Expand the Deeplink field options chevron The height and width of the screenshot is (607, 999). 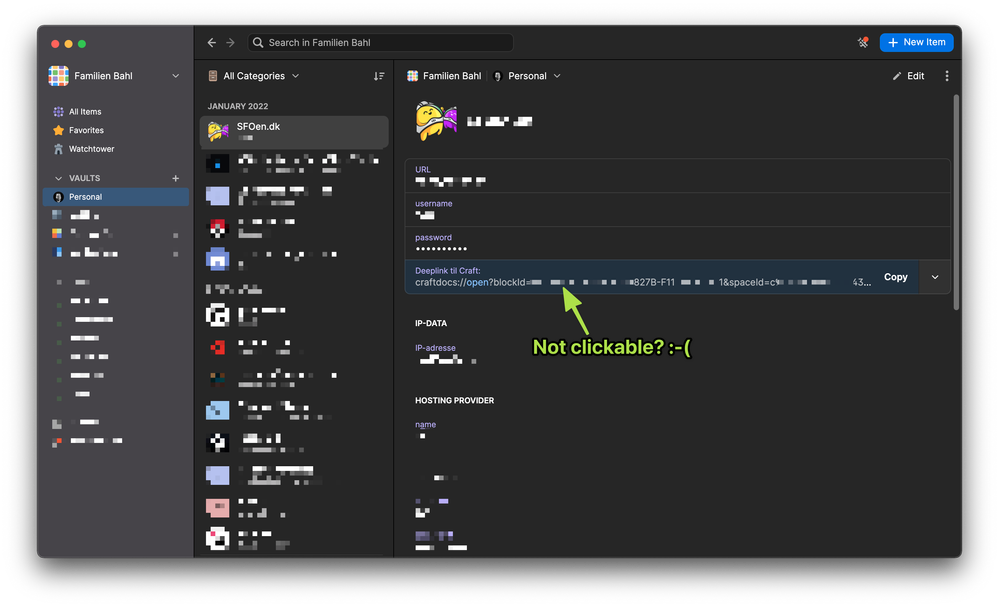click(935, 277)
